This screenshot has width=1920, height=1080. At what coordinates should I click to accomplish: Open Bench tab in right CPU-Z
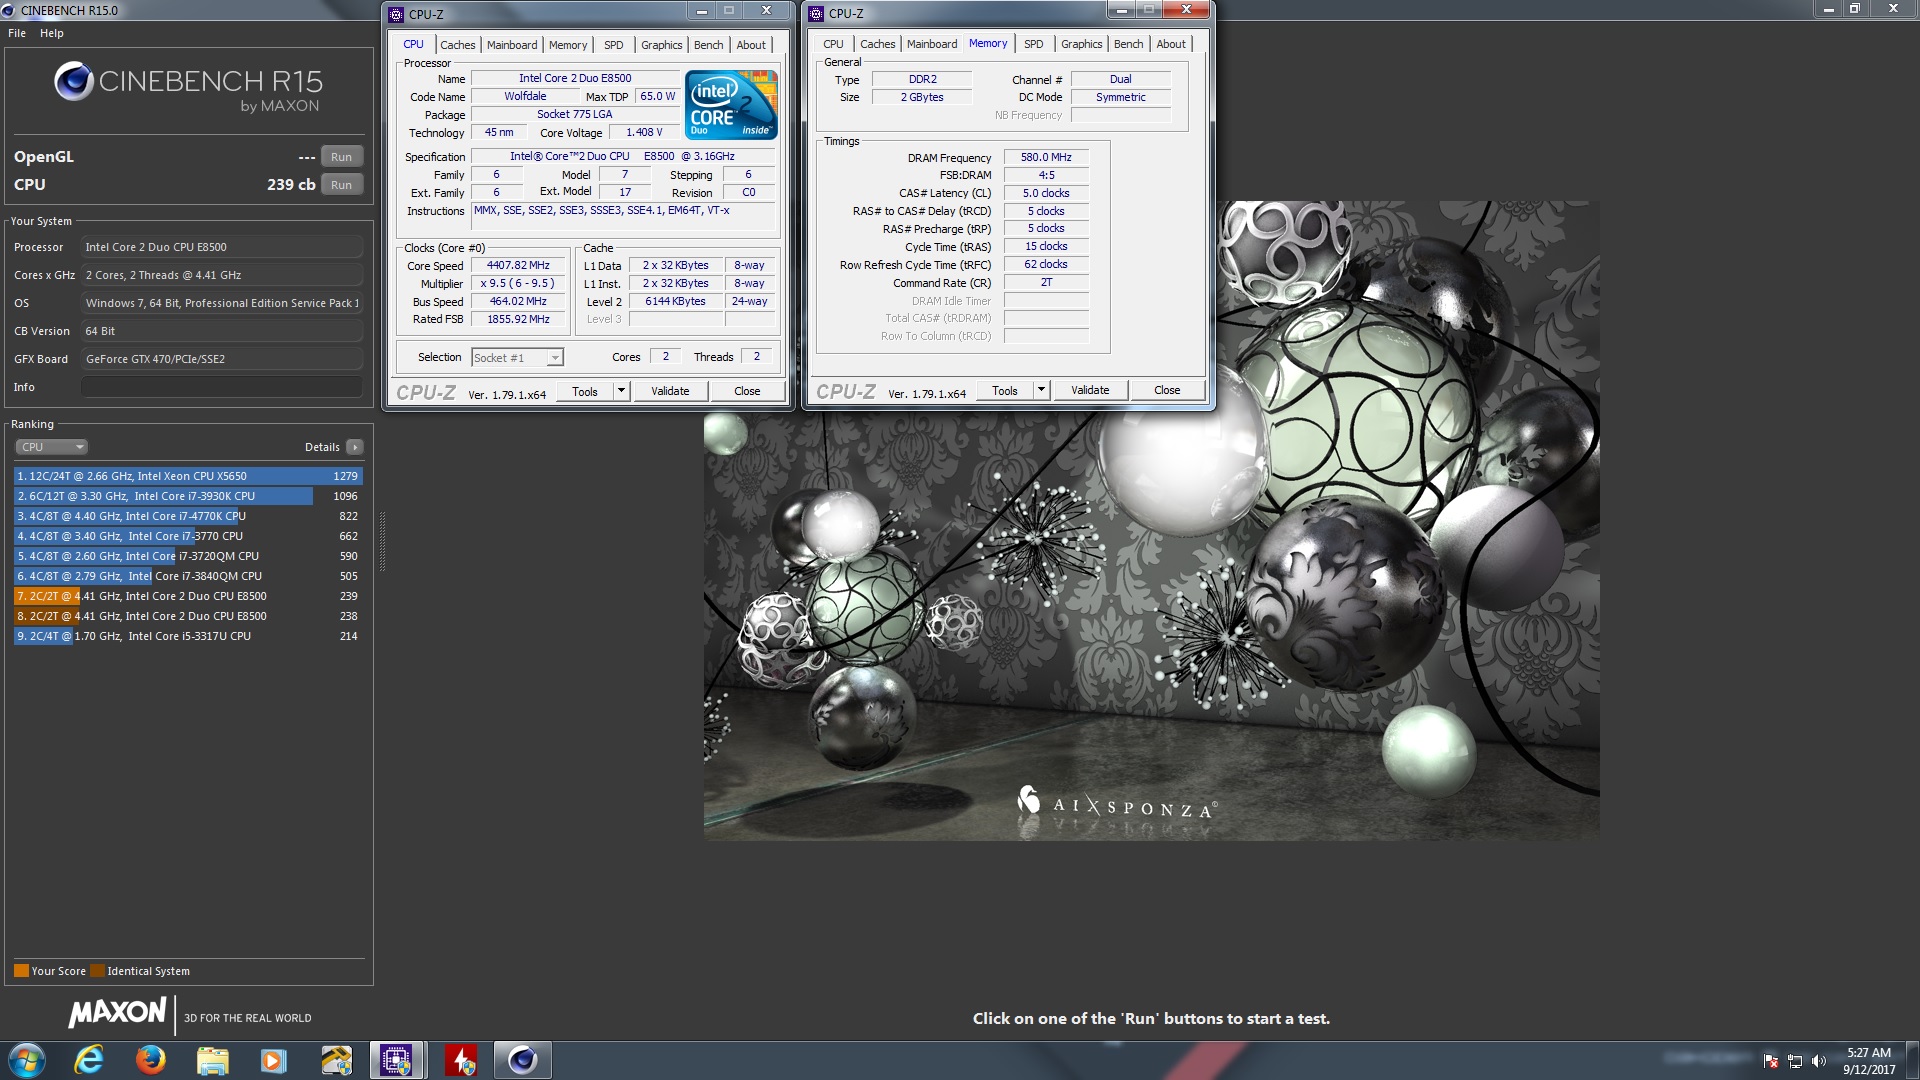[x=1128, y=44]
